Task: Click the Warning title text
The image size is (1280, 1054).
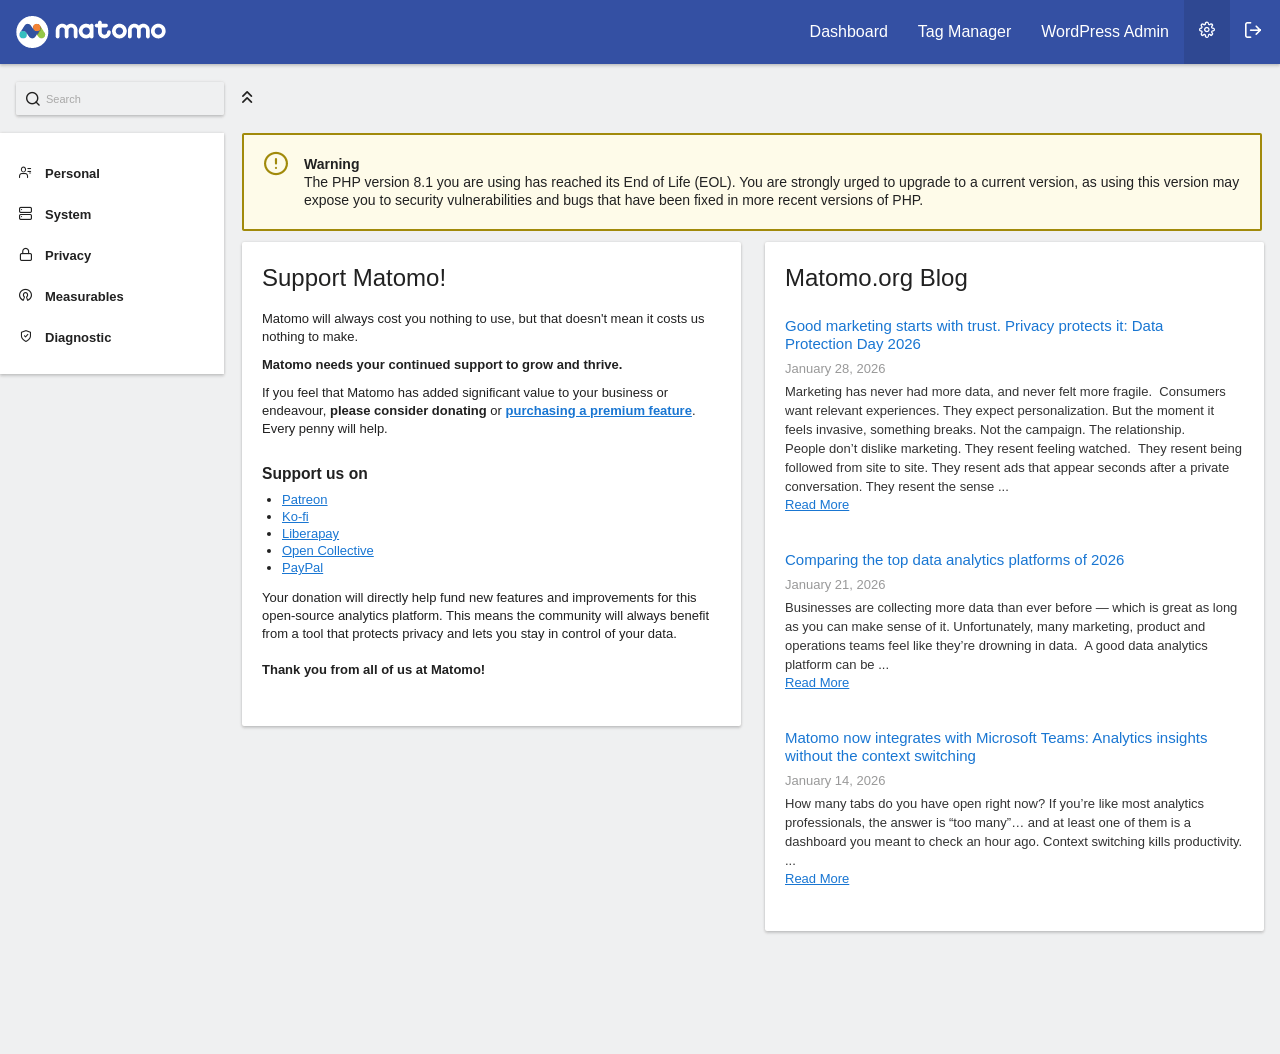Action: [331, 164]
